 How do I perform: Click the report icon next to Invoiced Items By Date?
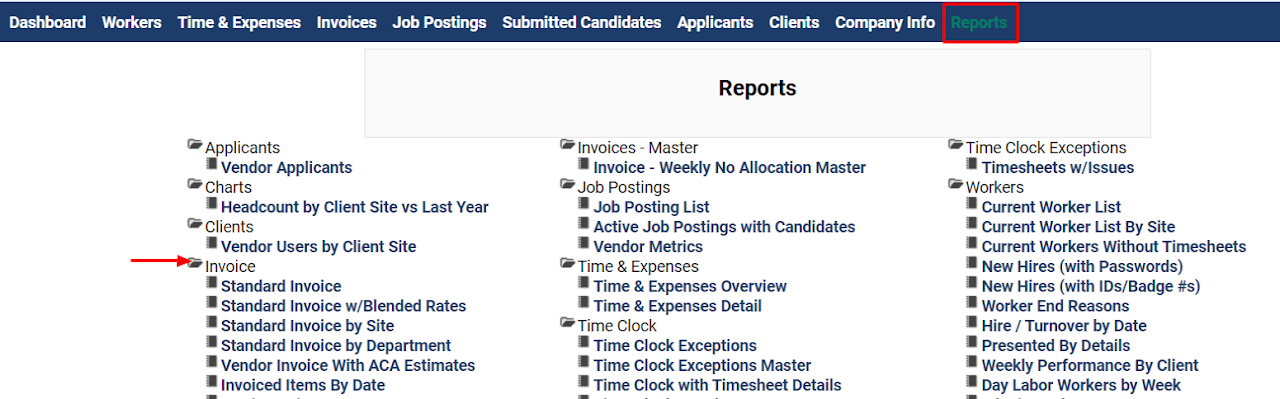[211, 383]
